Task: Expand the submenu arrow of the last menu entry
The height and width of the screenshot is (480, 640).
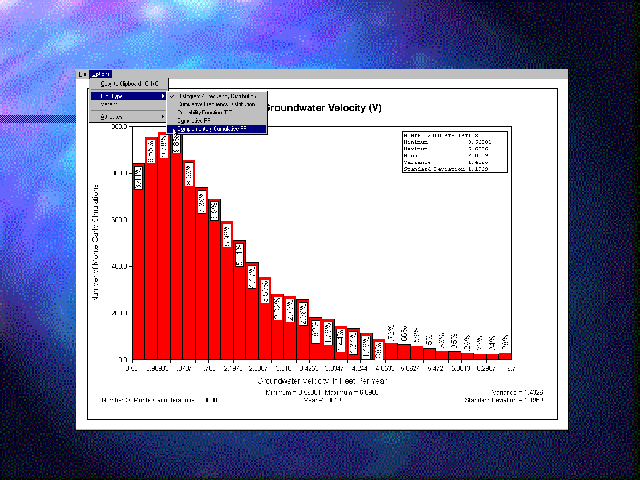Action: (163, 117)
